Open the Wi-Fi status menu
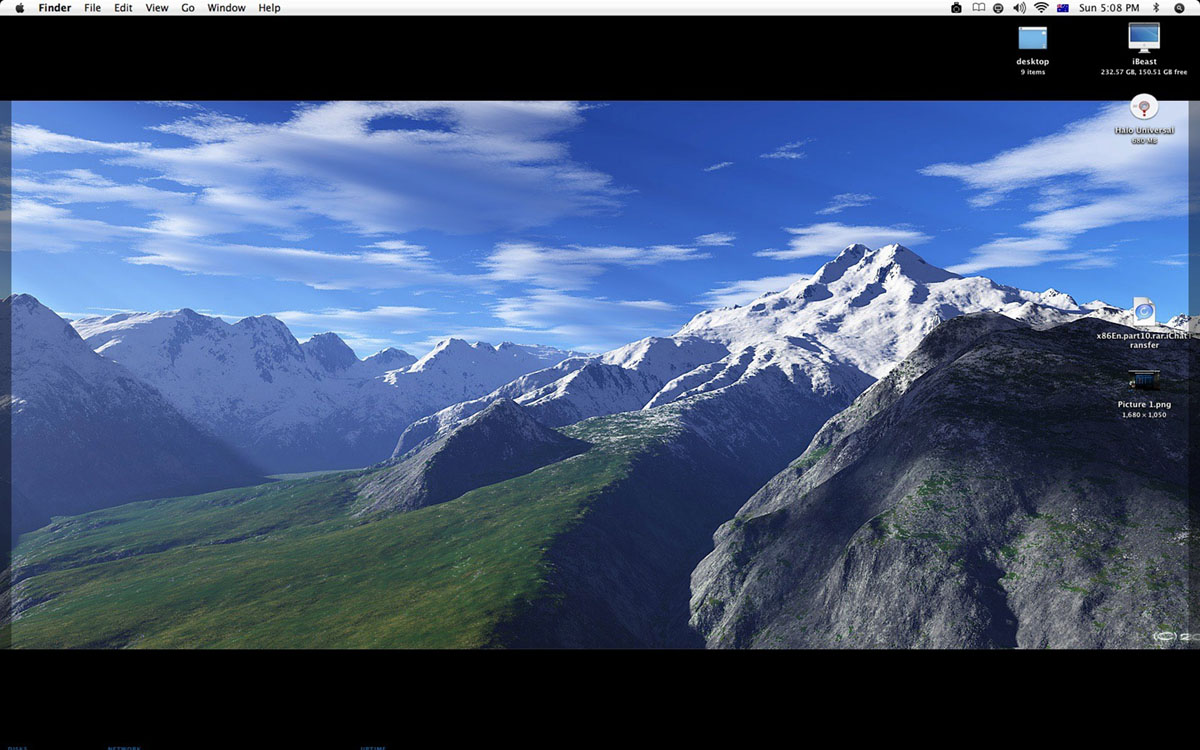The image size is (1200, 750). [1041, 8]
